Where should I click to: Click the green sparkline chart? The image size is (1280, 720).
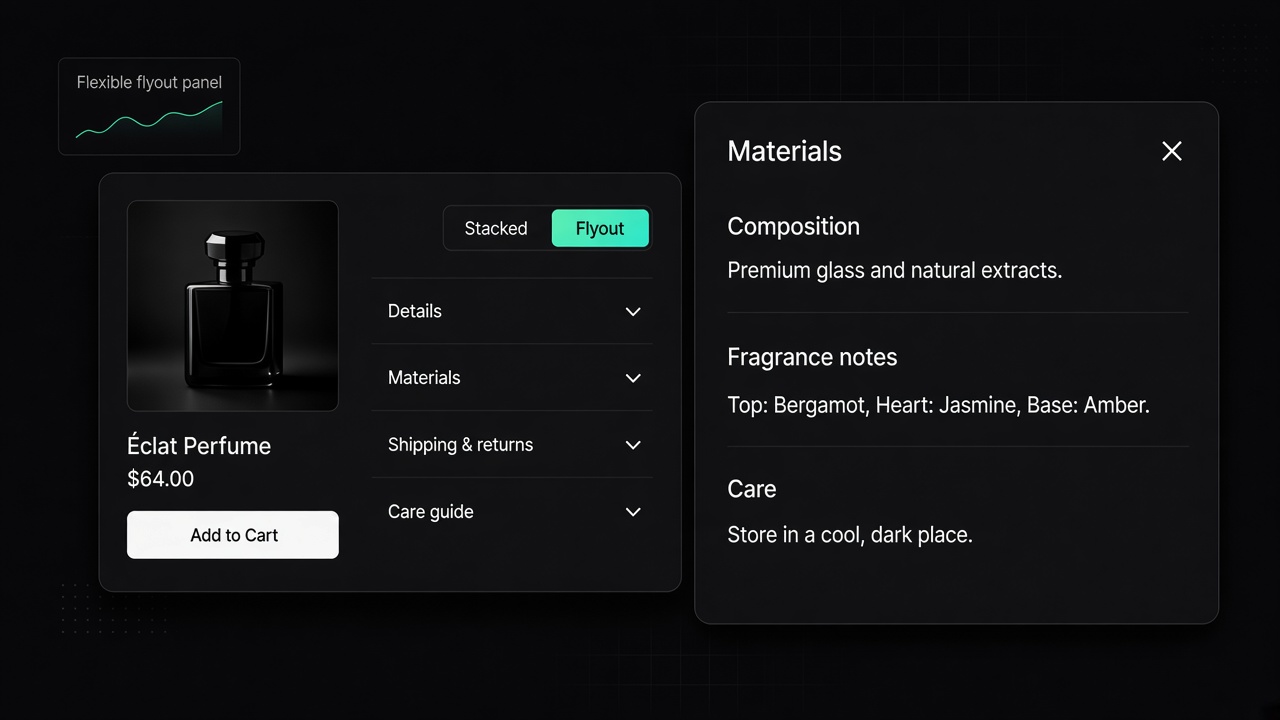coord(149,120)
